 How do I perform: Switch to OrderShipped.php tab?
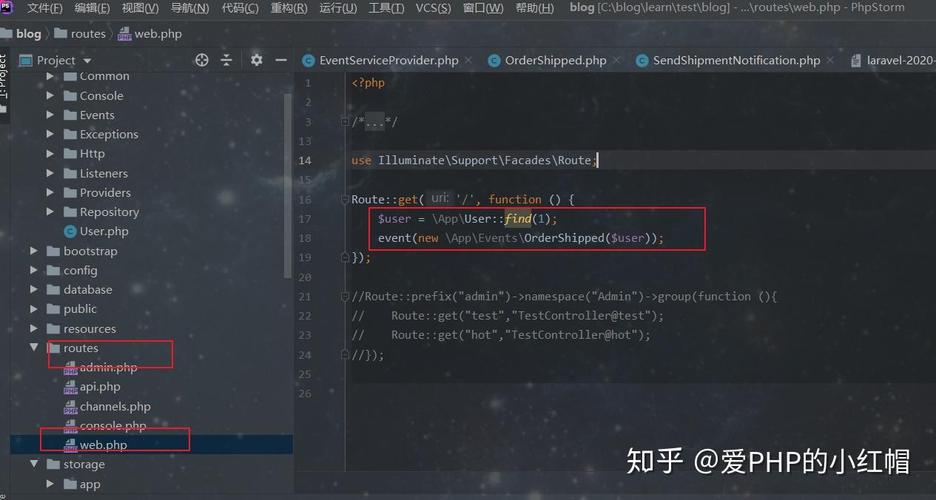coord(547,60)
